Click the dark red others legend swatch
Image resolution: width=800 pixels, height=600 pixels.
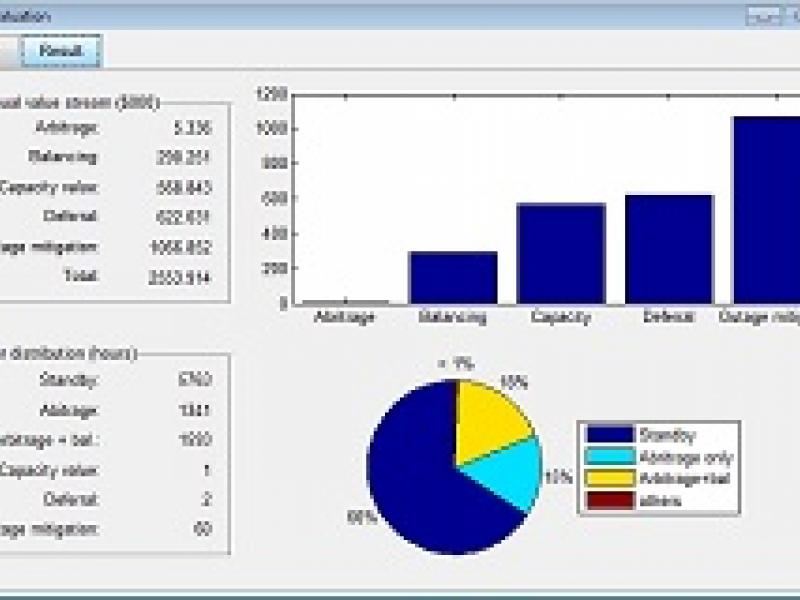coord(610,501)
